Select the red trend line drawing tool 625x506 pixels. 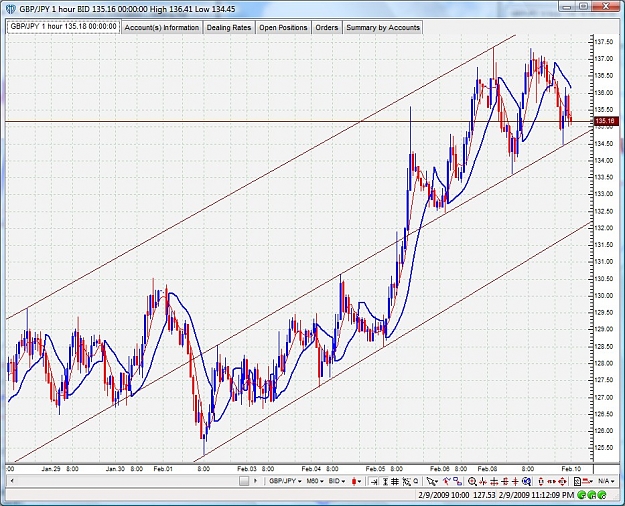pos(447,481)
